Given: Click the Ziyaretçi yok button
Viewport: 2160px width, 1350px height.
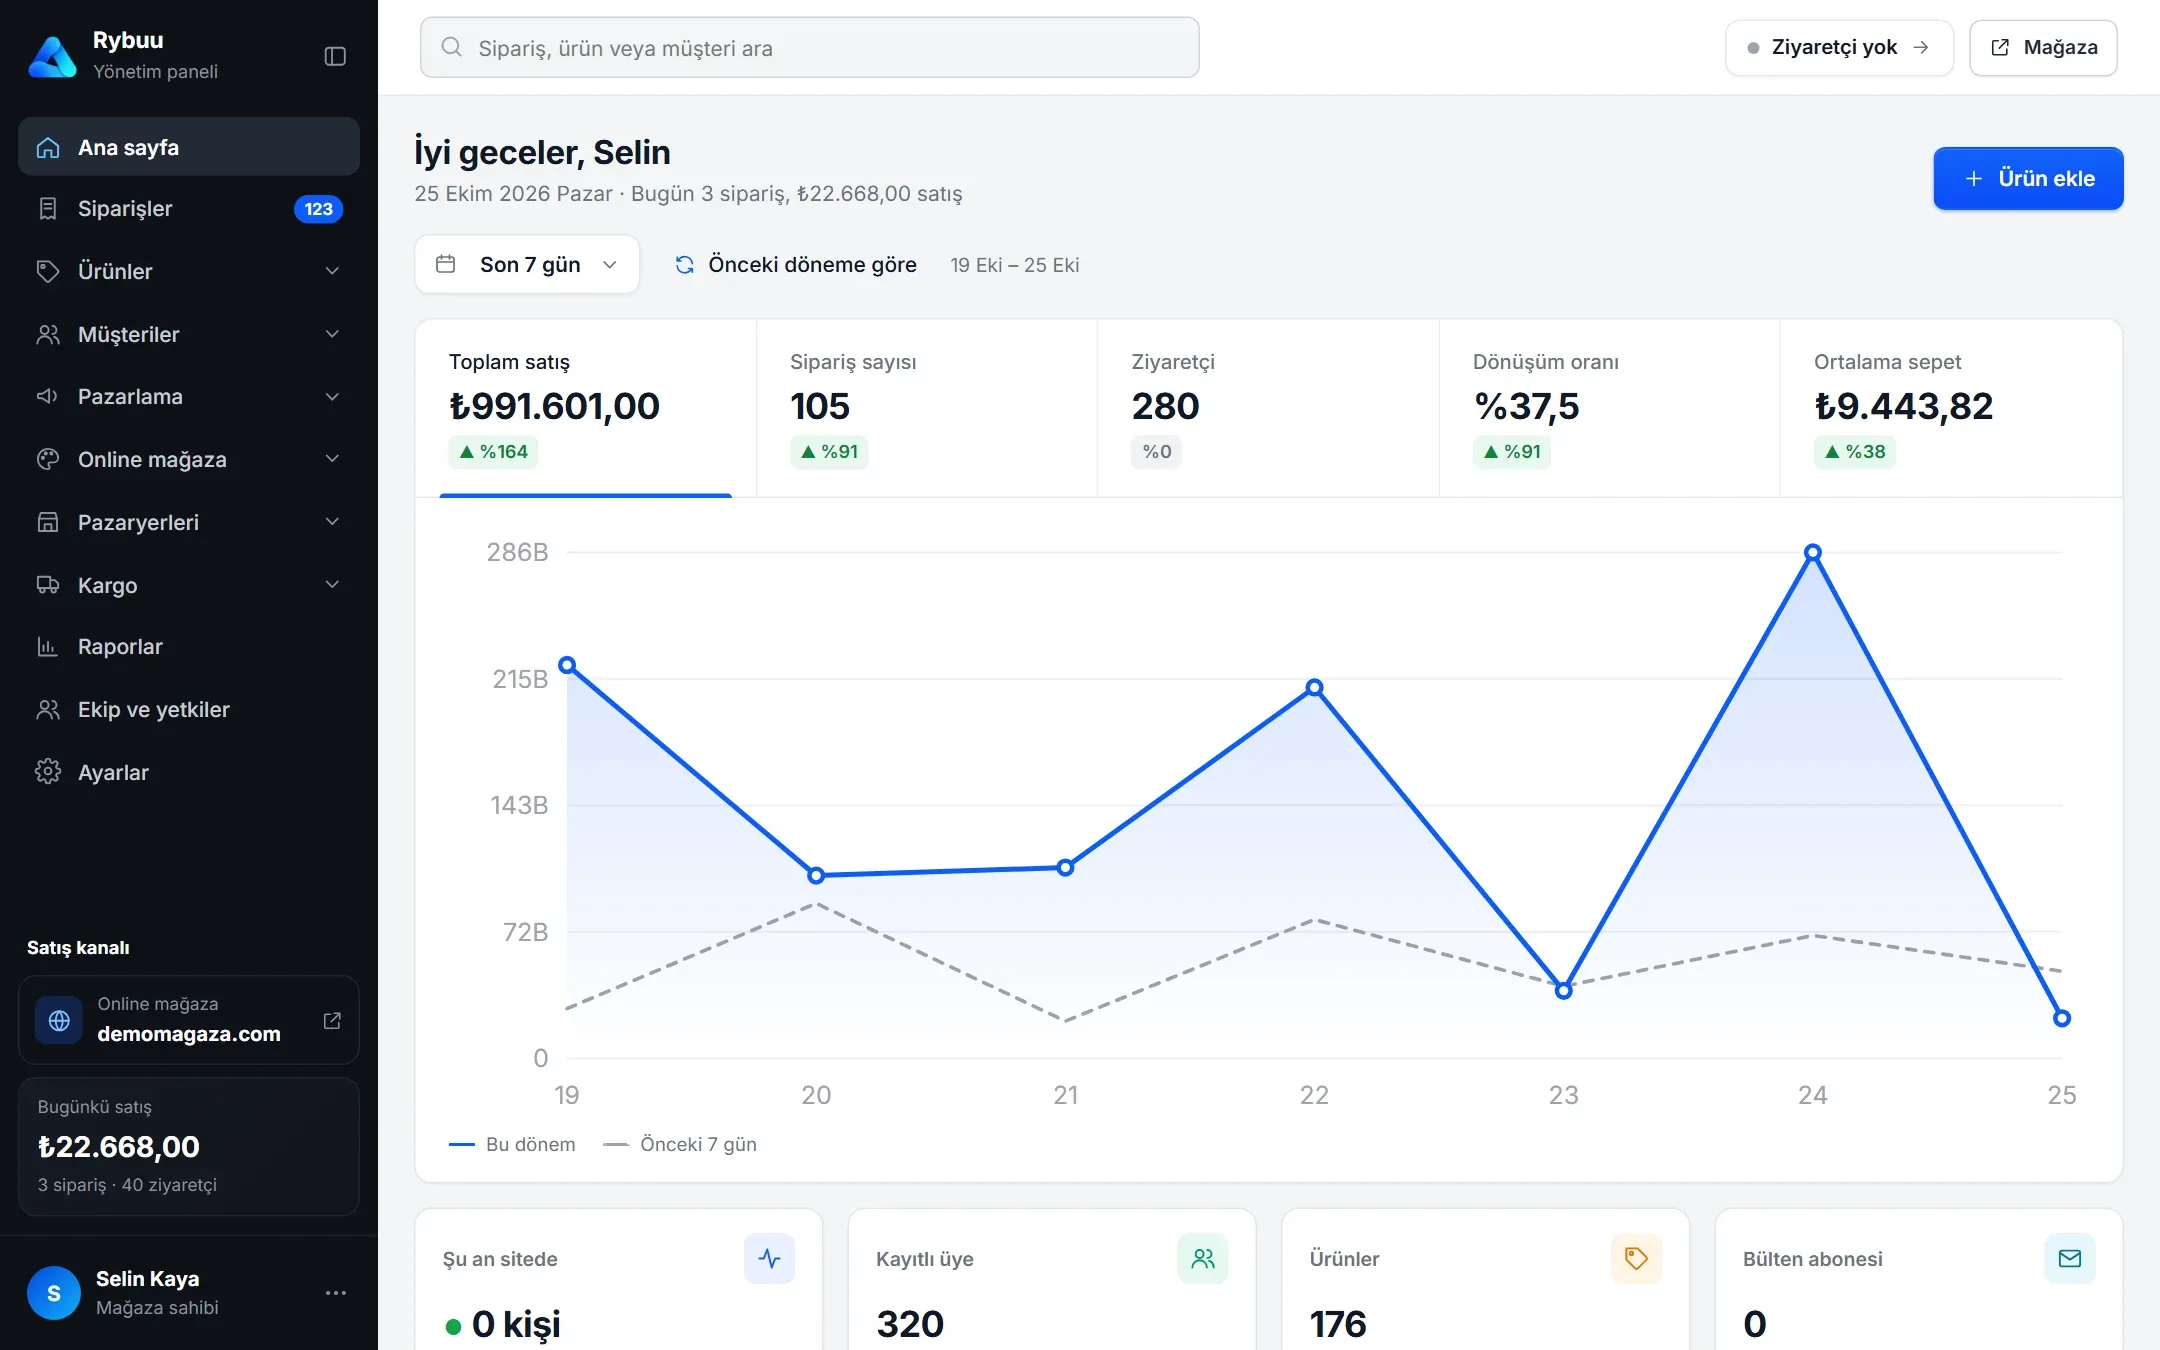Looking at the screenshot, I should (x=1839, y=48).
